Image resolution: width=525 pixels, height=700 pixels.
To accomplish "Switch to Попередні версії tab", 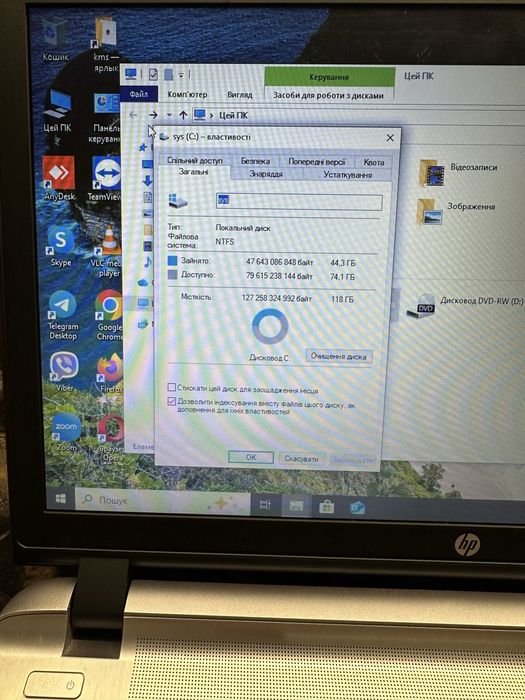I will (x=317, y=162).
